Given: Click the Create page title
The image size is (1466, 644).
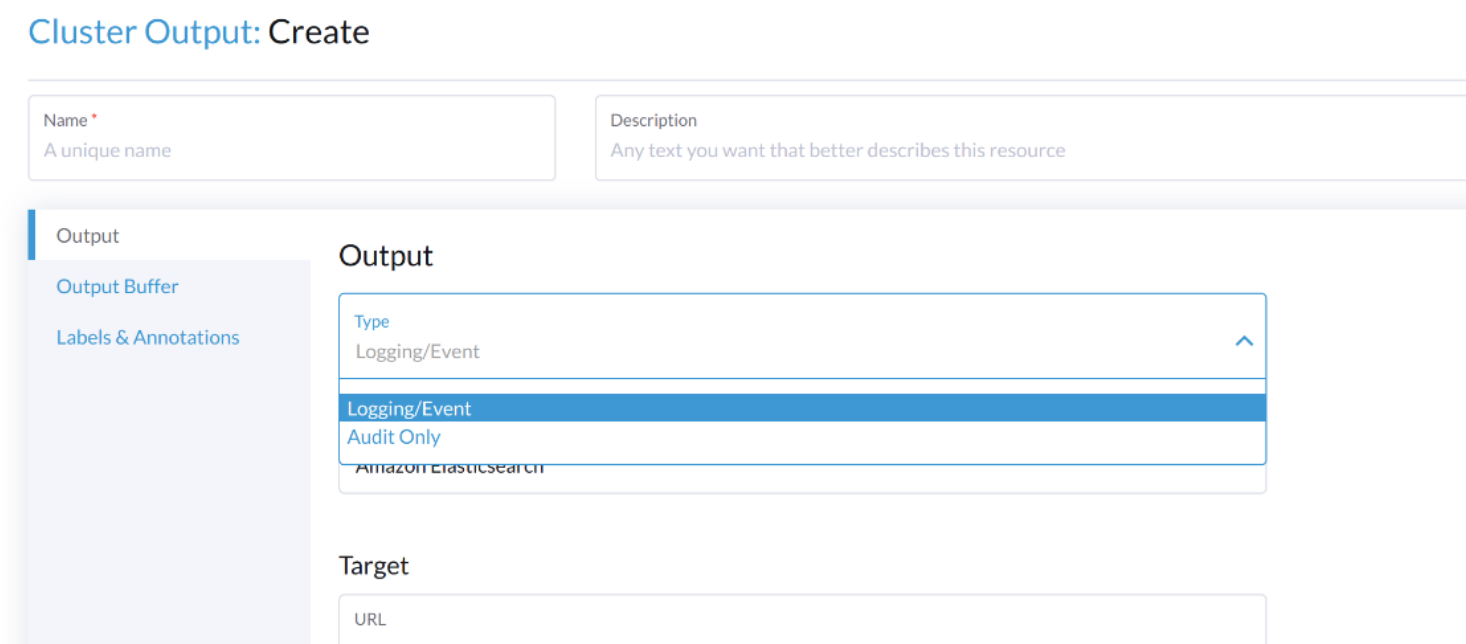Looking at the screenshot, I should coord(320,31).
